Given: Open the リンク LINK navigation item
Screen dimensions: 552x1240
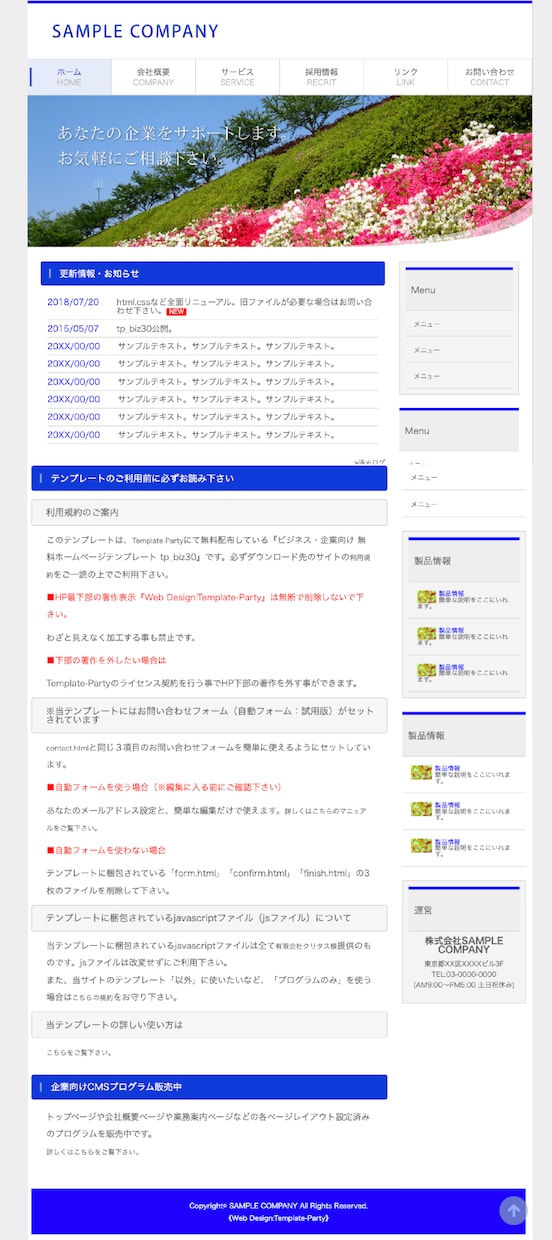Looking at the screenshot, I should pos(405,77).
